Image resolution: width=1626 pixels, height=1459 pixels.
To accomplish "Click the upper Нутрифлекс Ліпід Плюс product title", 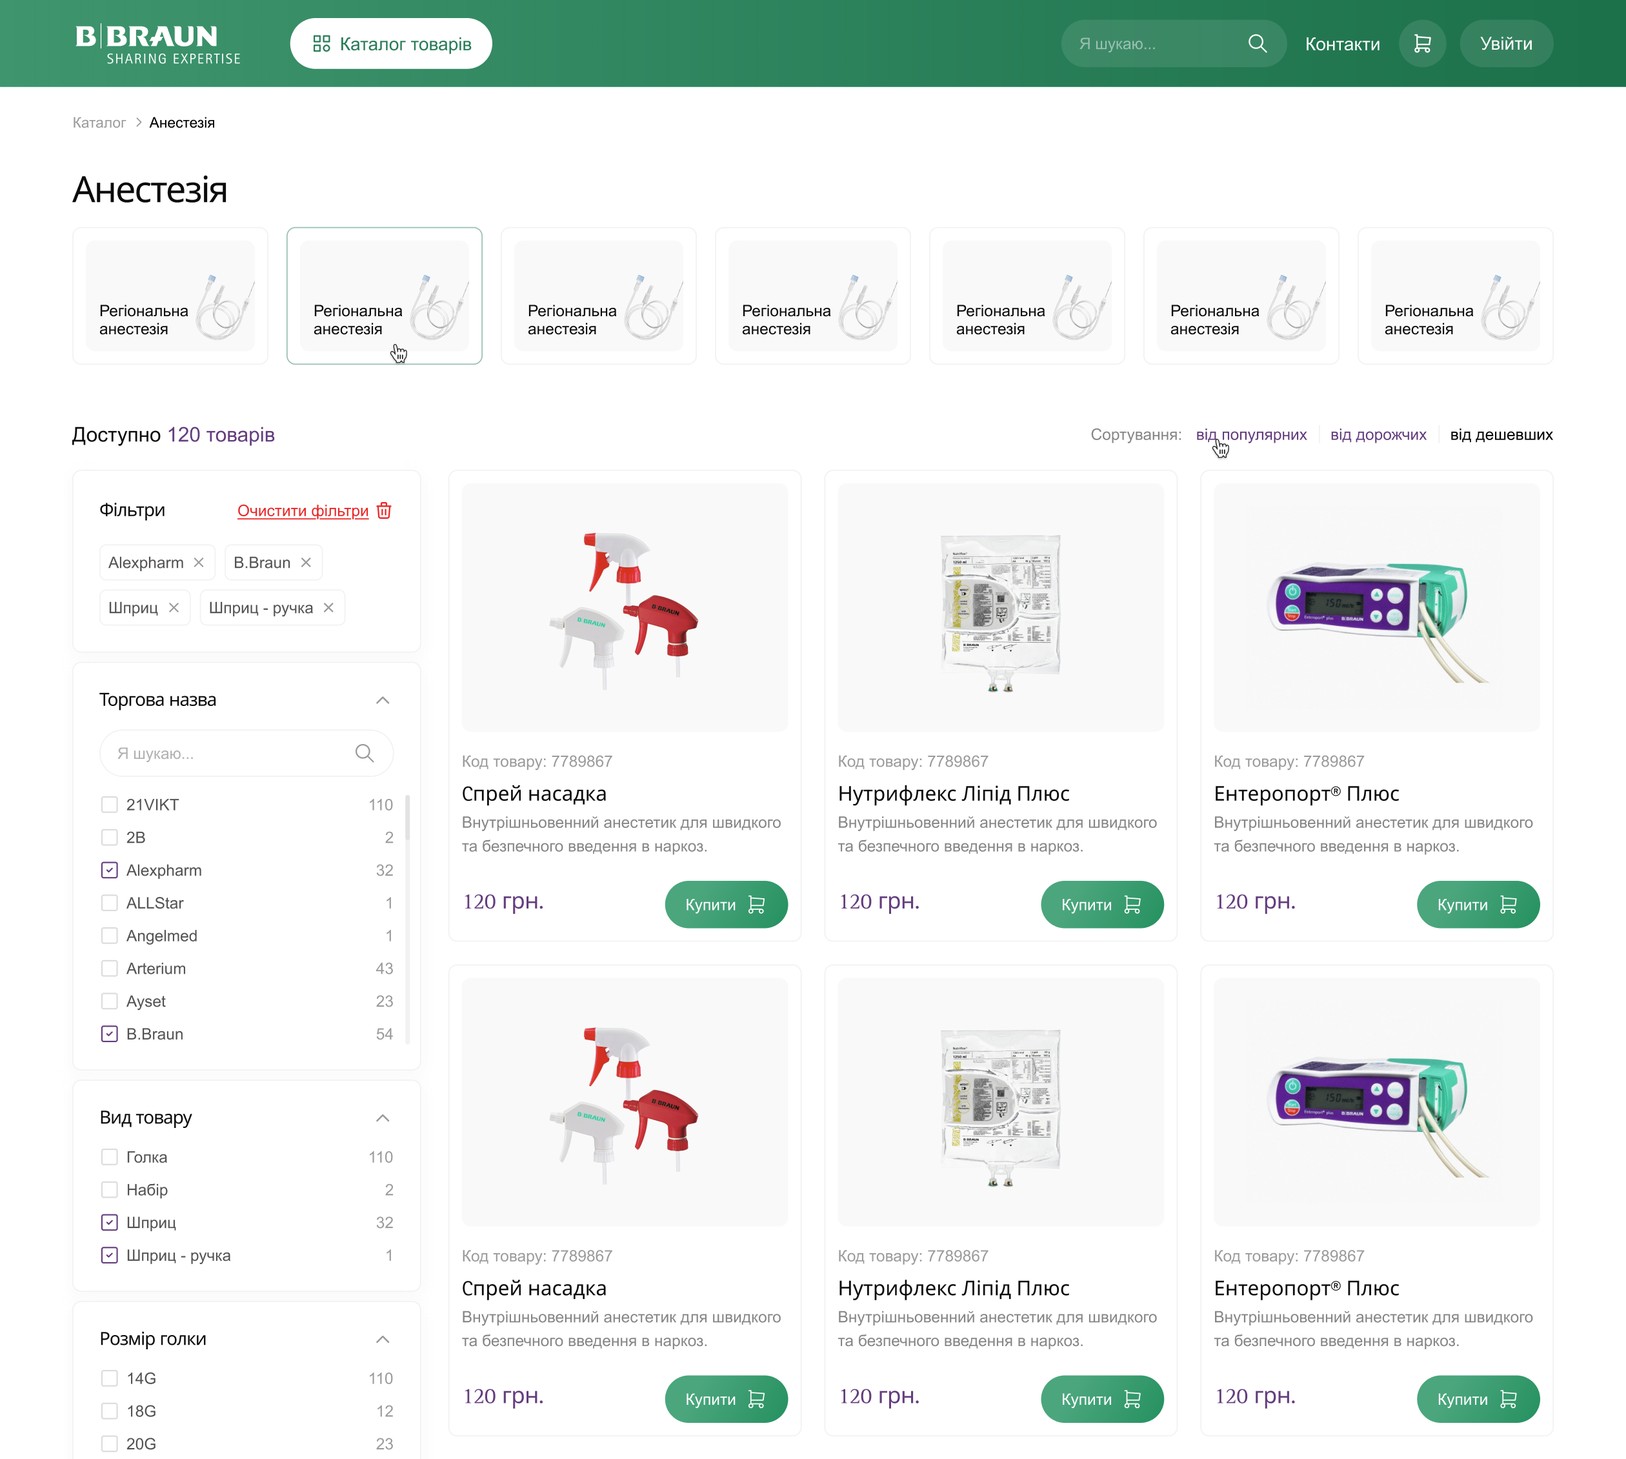I will tap(954, 794).
